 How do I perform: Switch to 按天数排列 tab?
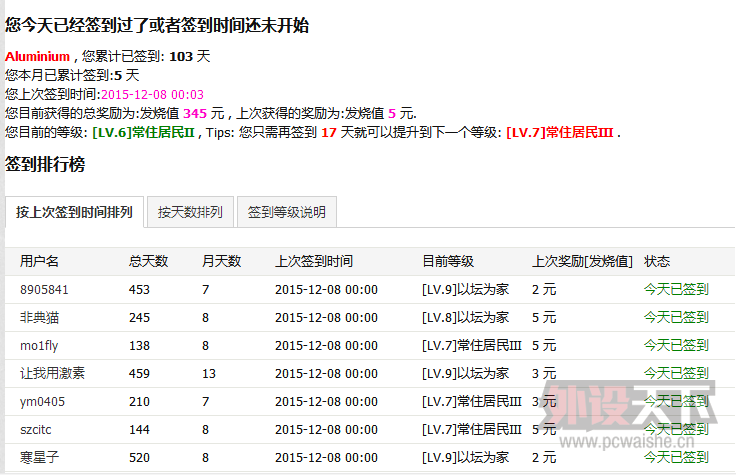pyautogui.click(x=190, y=212)
